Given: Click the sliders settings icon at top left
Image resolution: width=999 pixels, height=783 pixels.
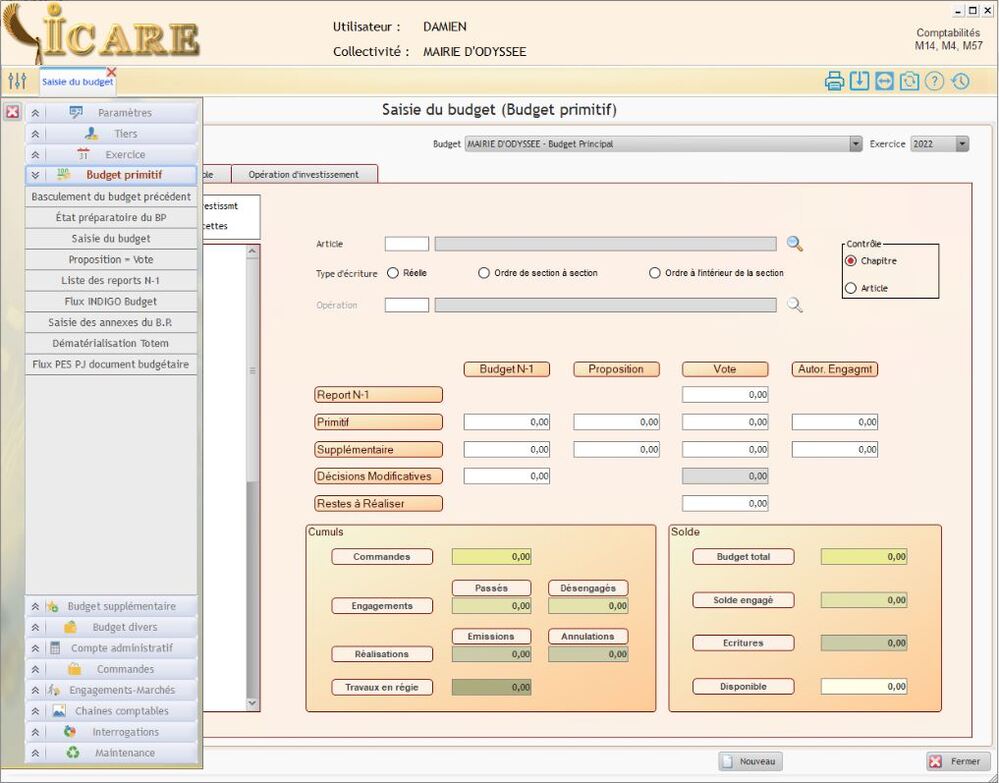Looking at the screenshot, I should [x=17, y=82].
